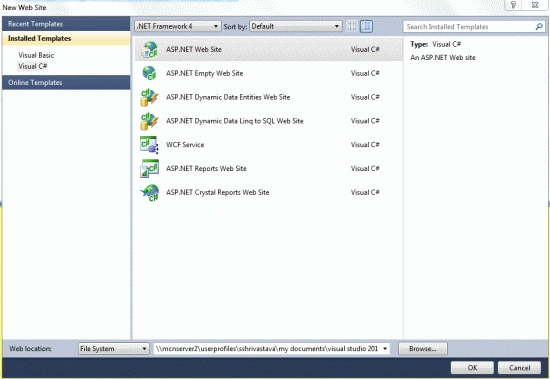Click the OK button
Image resolution: width=550 pixels, height=379 pixels.
472,367
